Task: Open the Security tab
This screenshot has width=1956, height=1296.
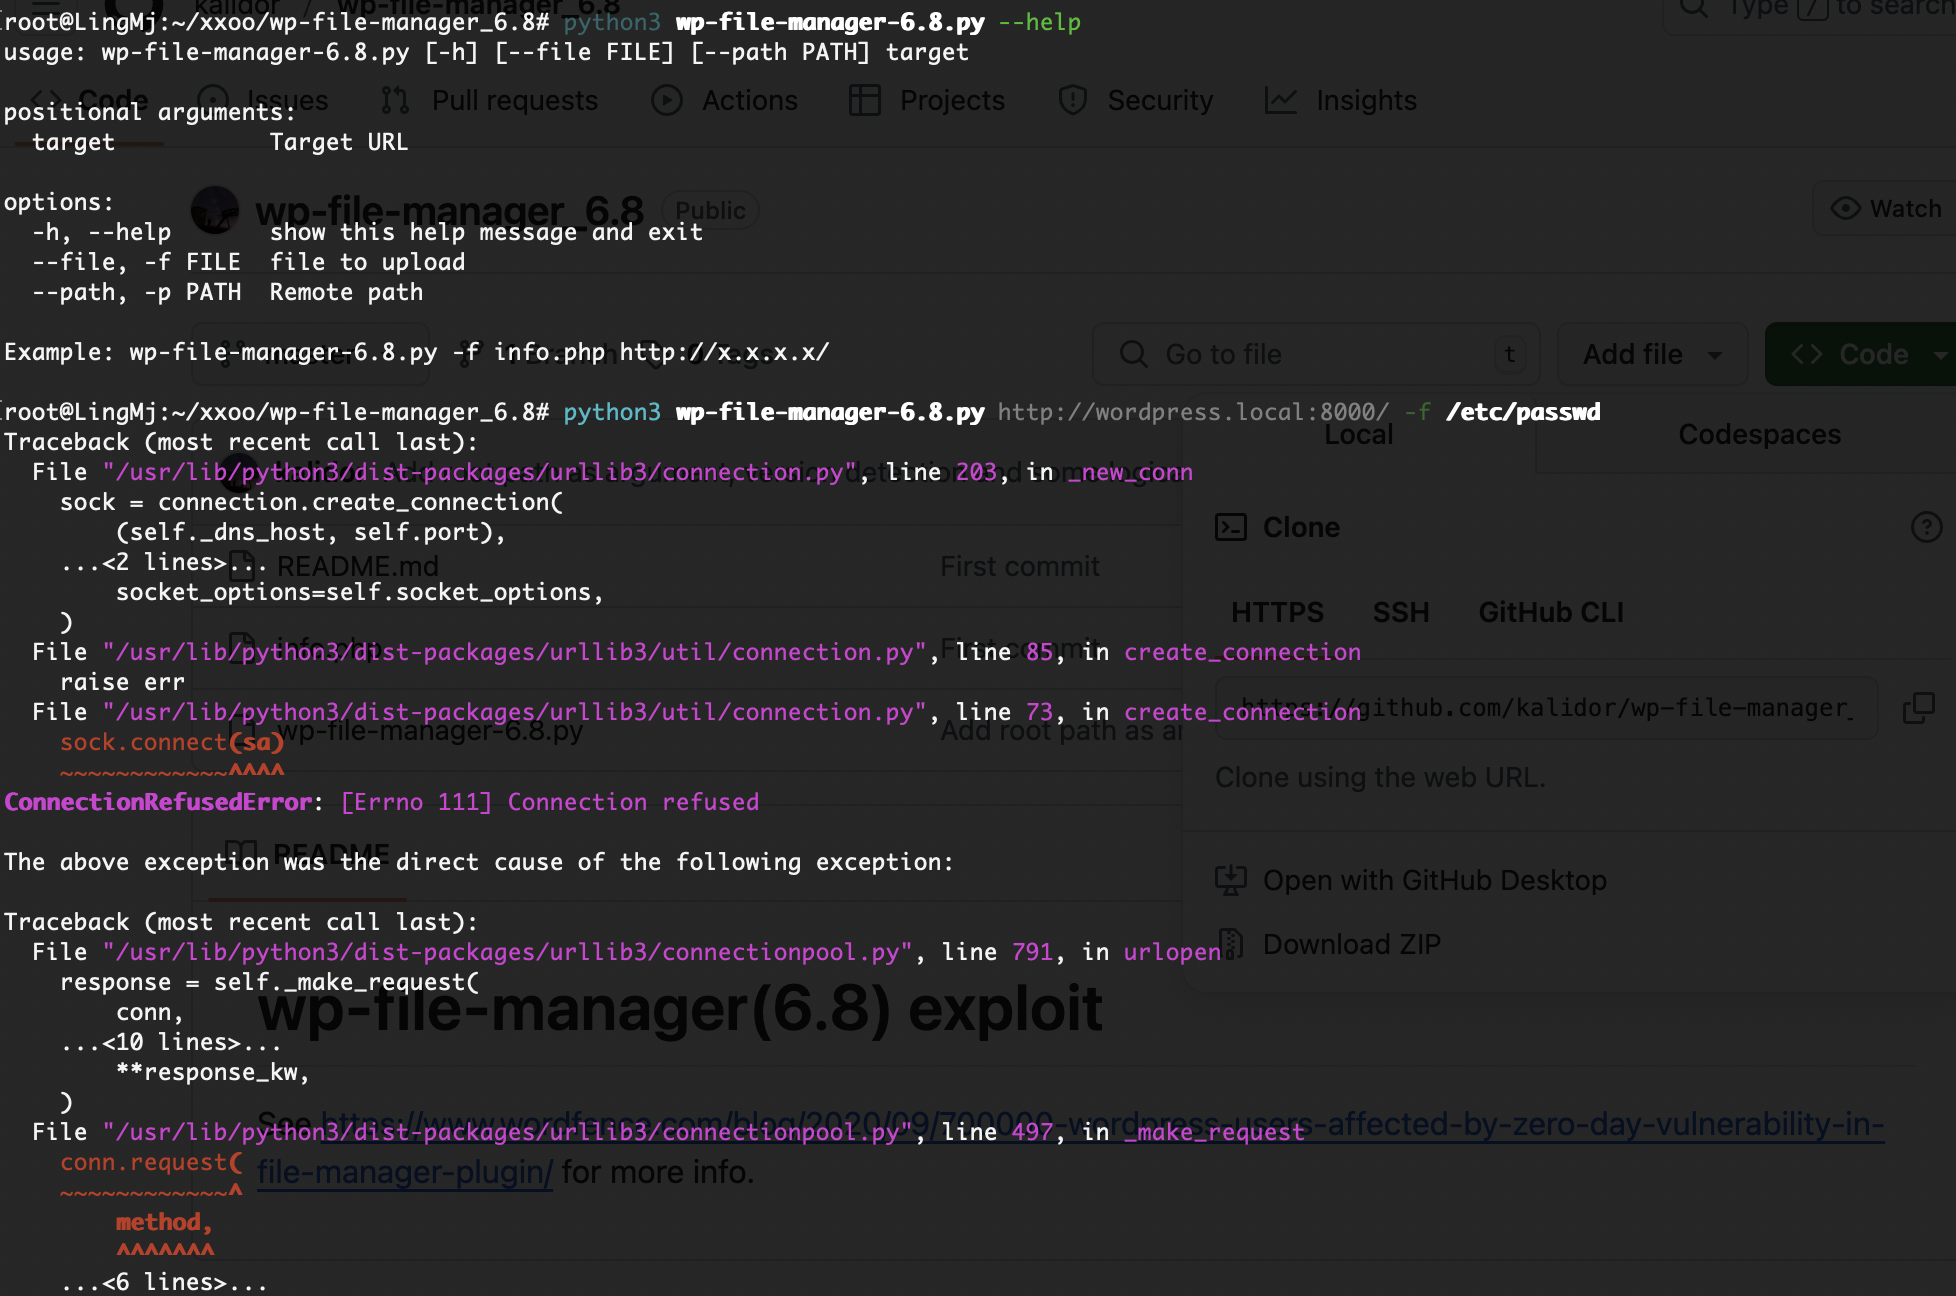Action: click(x=1136, y=101)
